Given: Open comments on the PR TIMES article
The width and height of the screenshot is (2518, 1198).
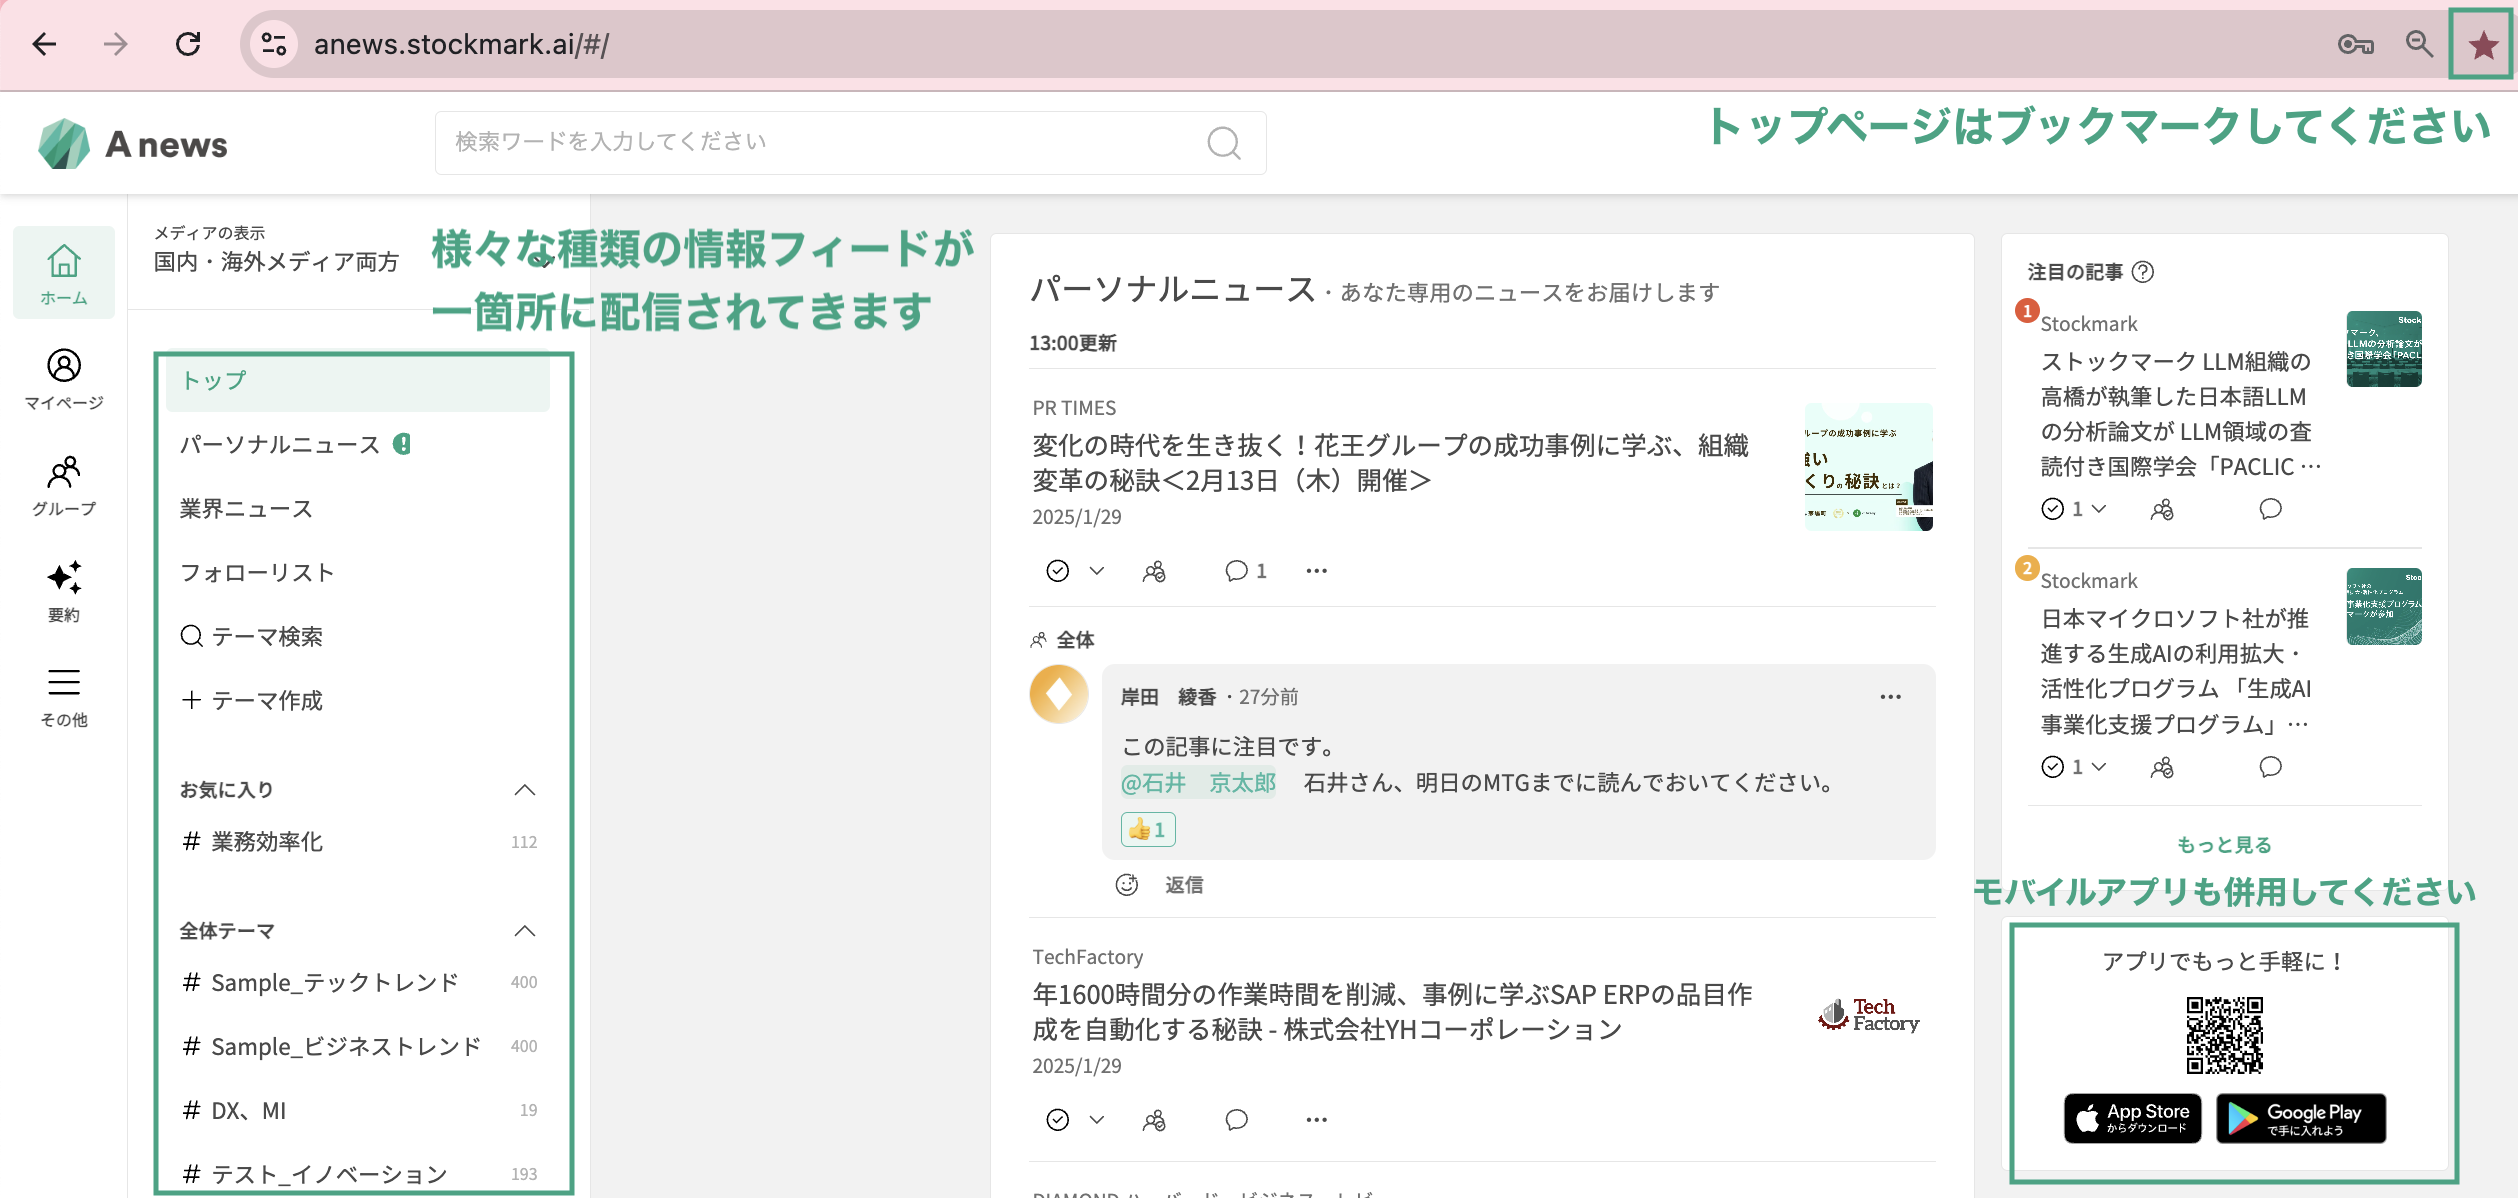Looking at the screenshot, I should click(1236, 571).
